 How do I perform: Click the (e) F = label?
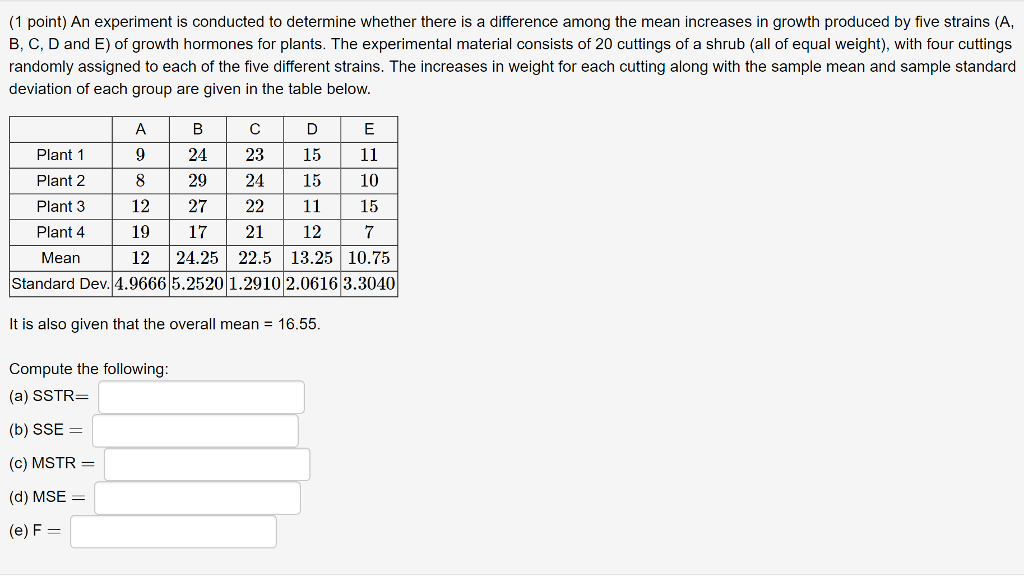[x=33, y=530]
